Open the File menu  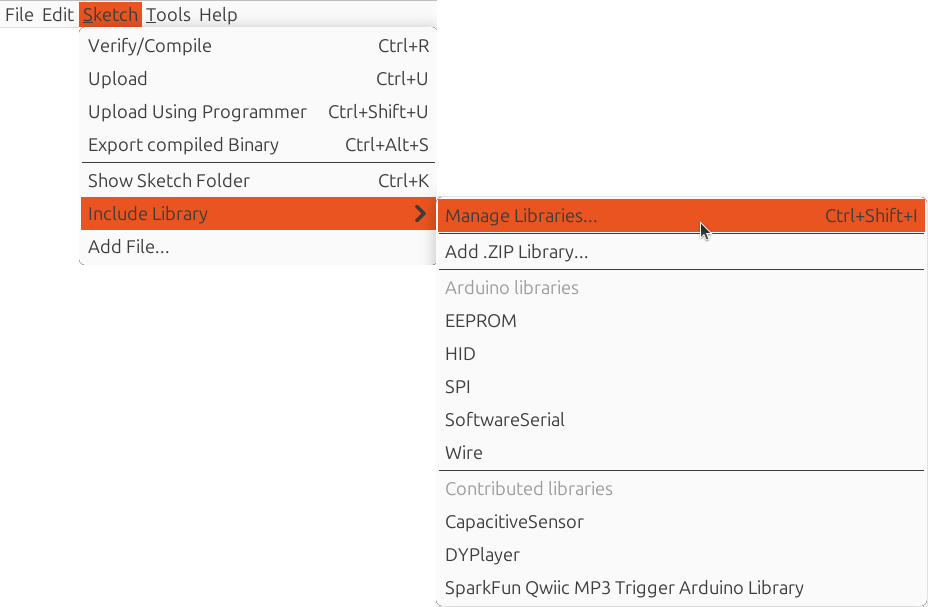click(x=19, y=15)
